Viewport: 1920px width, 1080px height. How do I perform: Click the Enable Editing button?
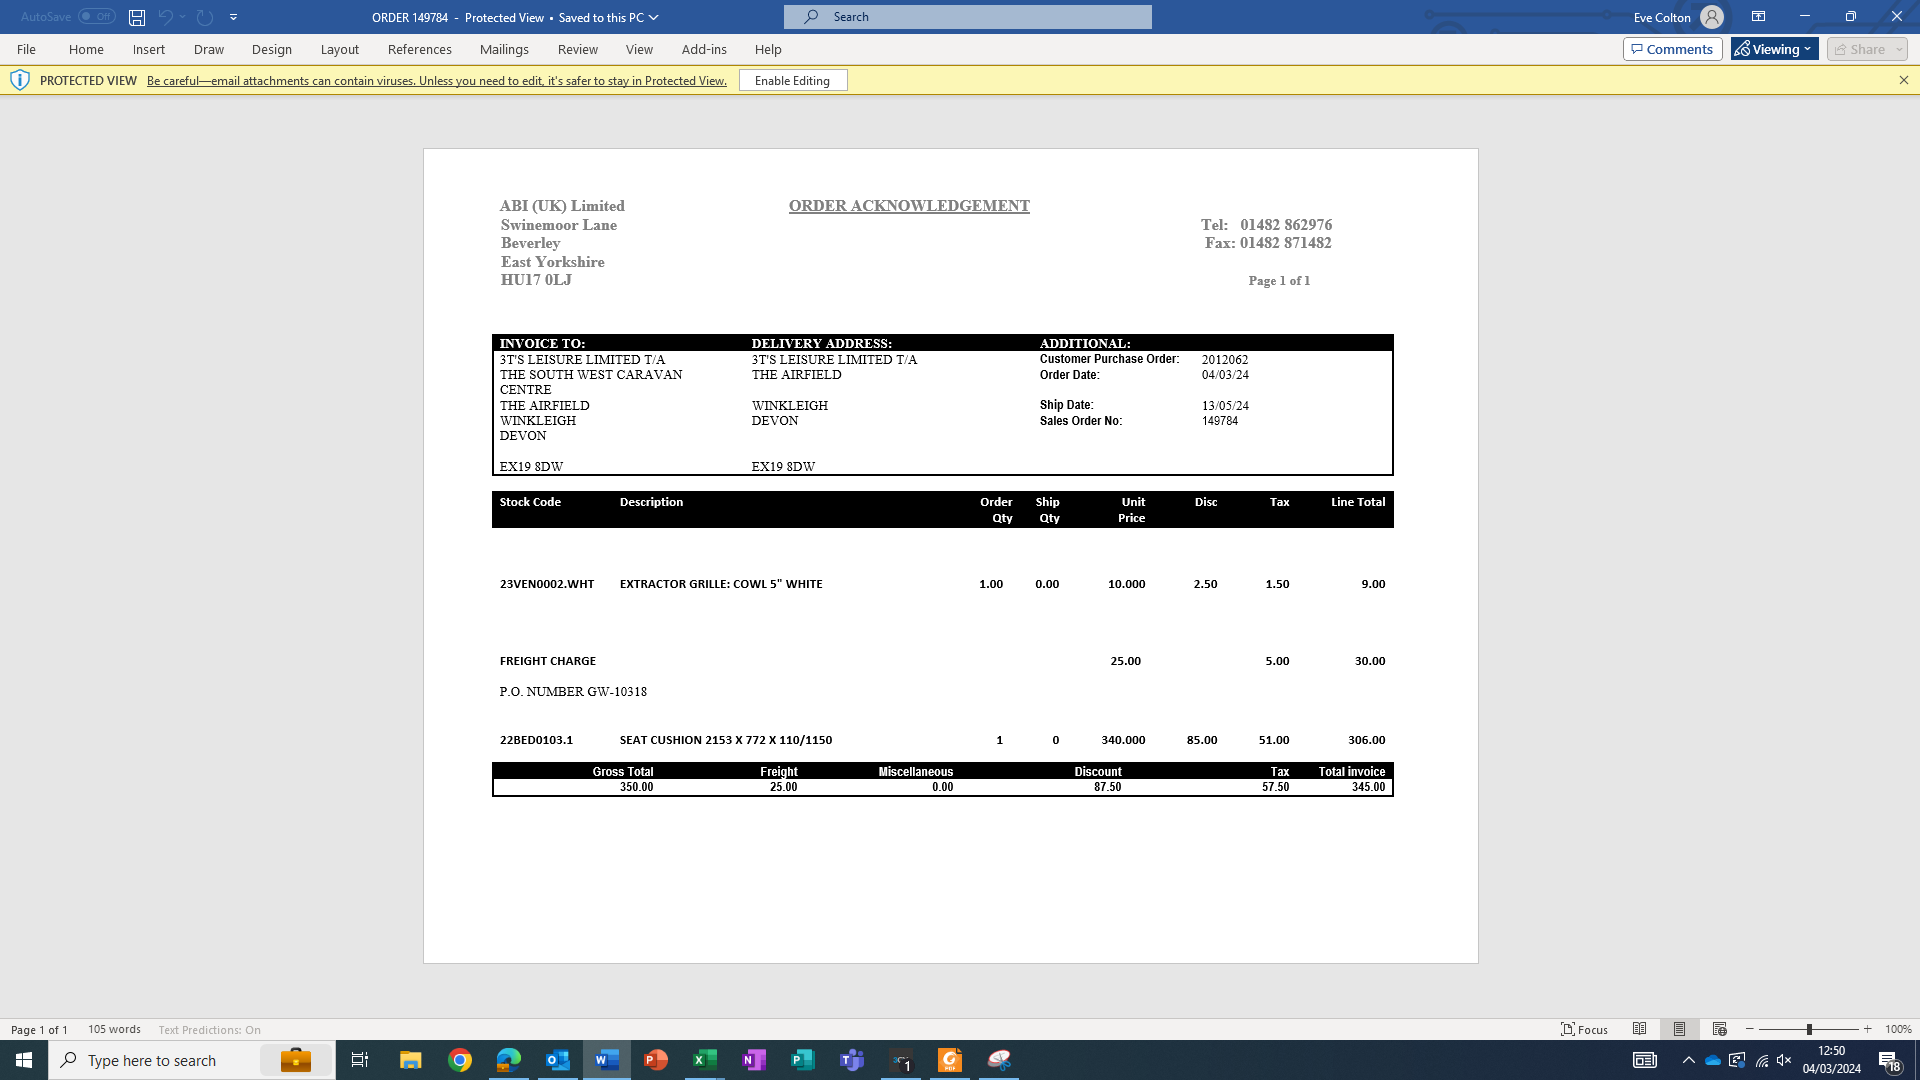[792, 80]
